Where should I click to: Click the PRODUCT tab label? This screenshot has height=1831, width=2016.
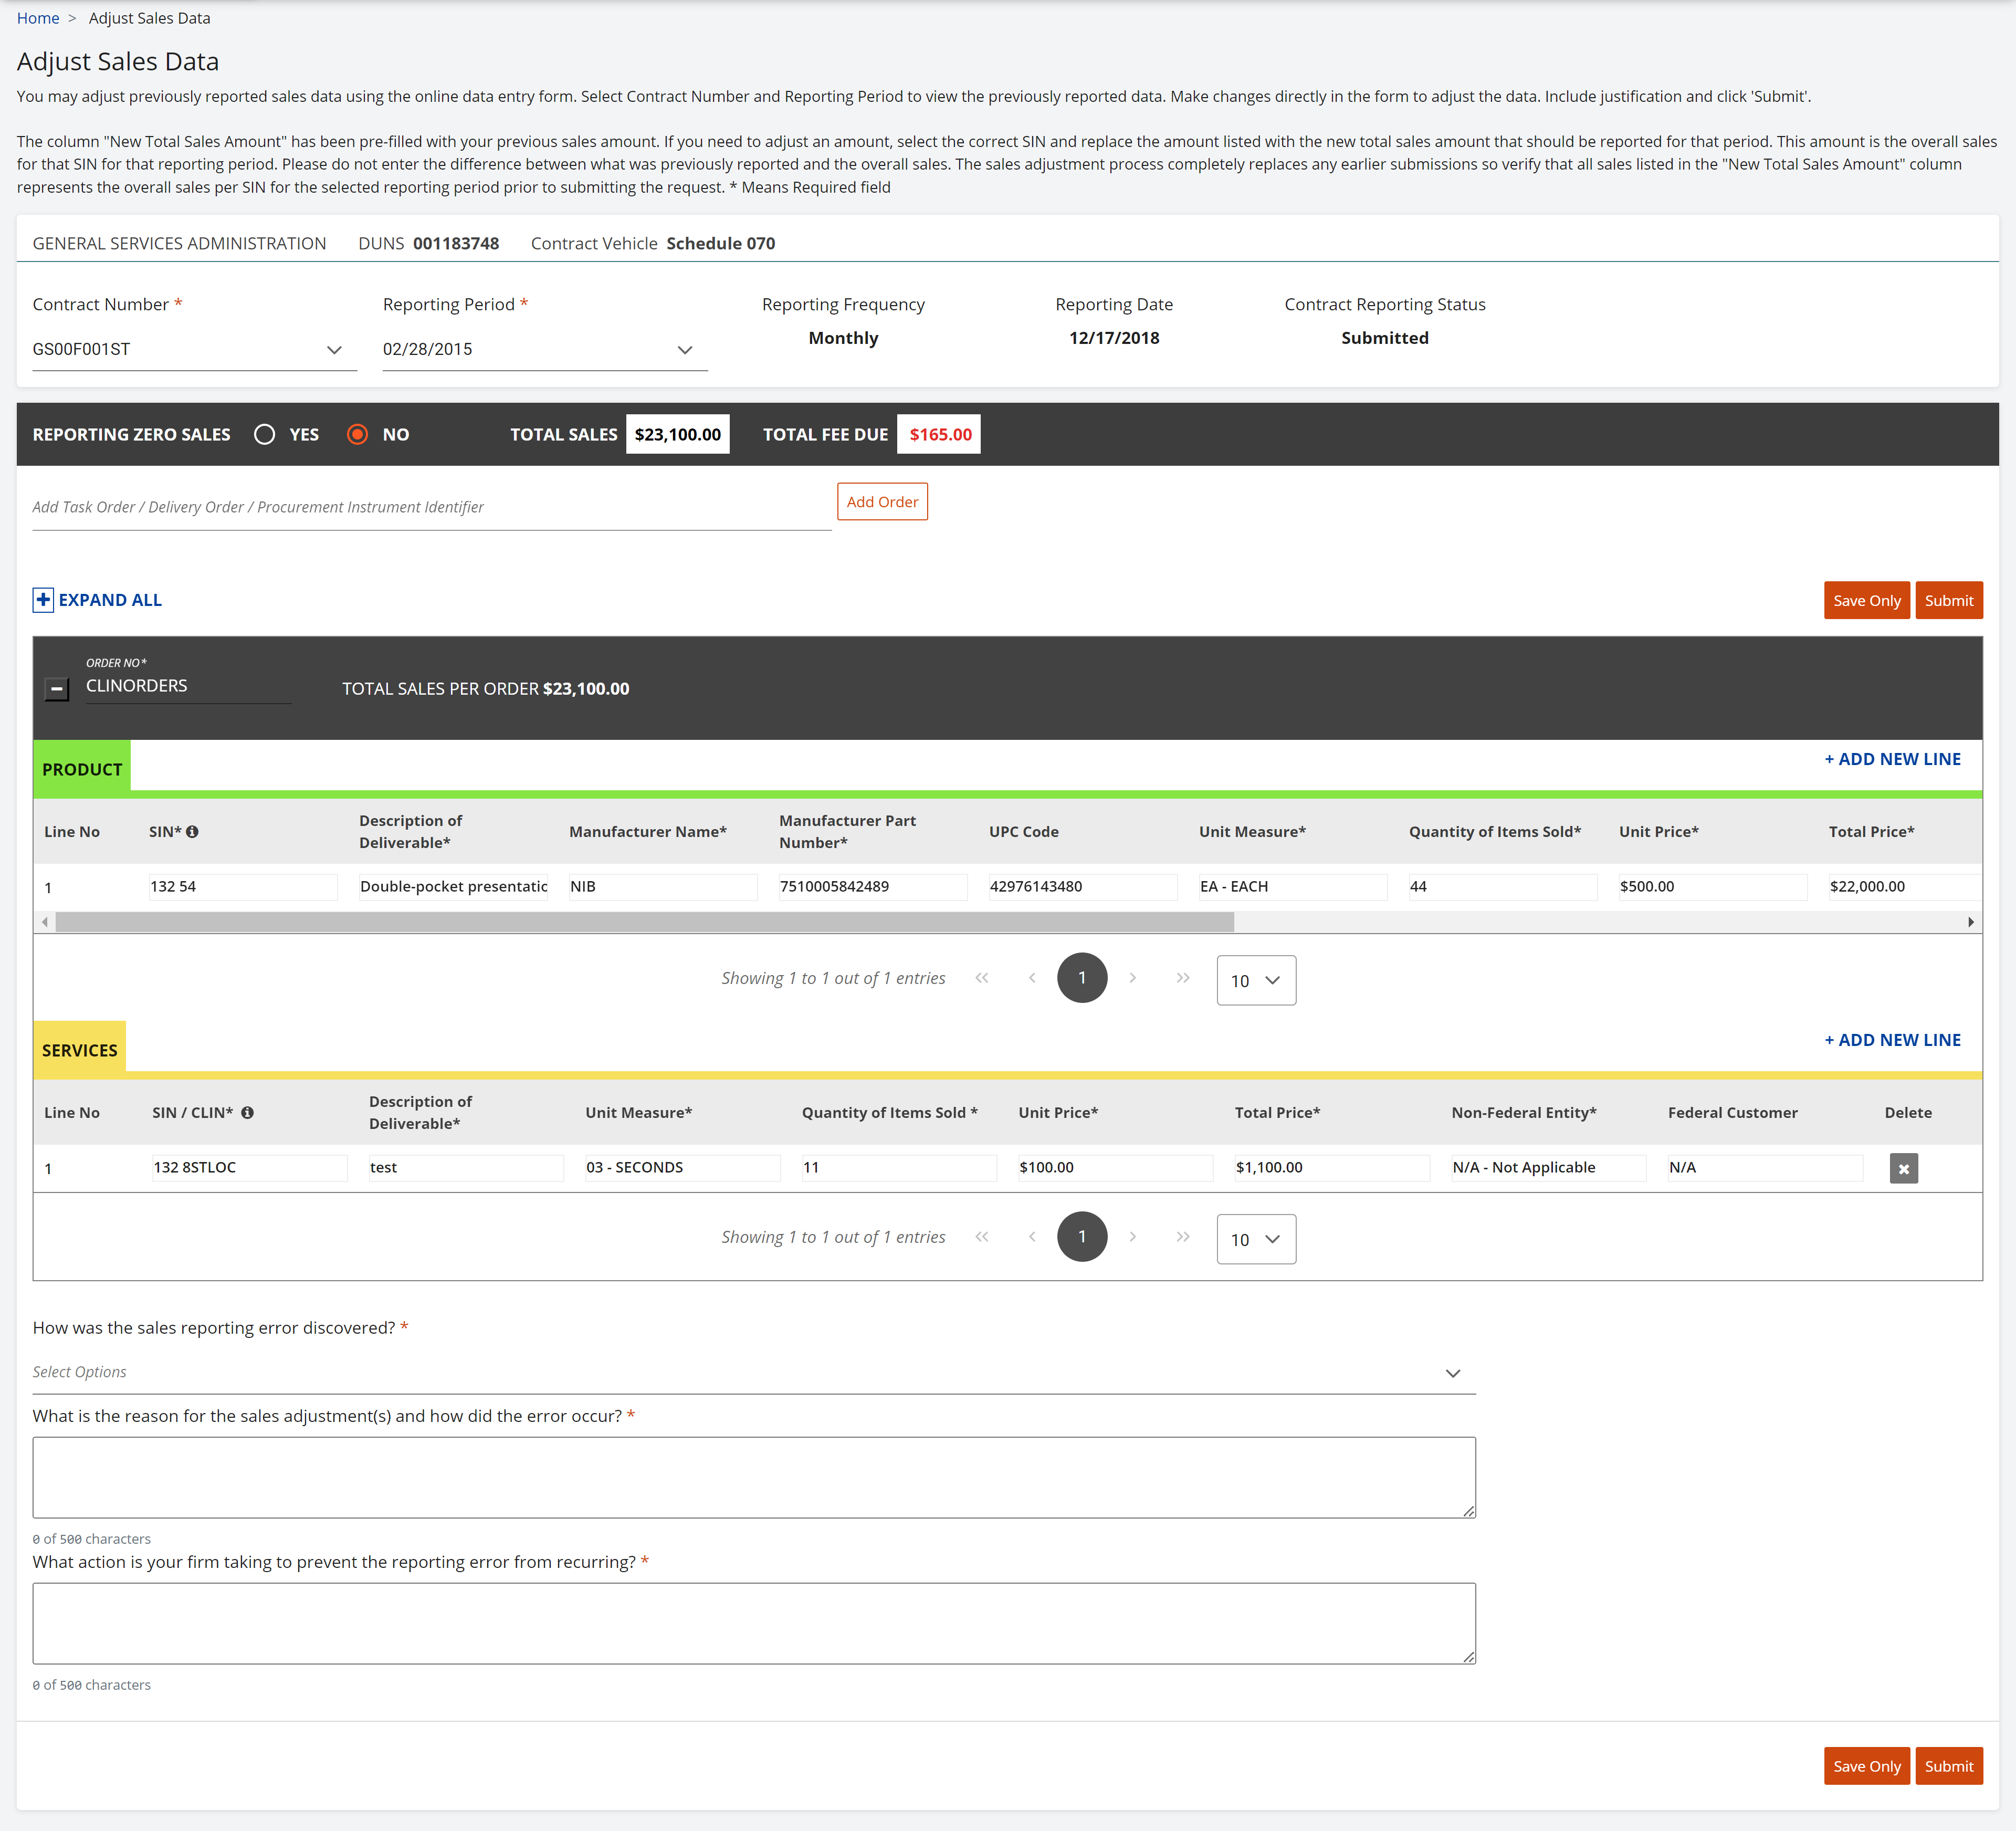(82, 770)
